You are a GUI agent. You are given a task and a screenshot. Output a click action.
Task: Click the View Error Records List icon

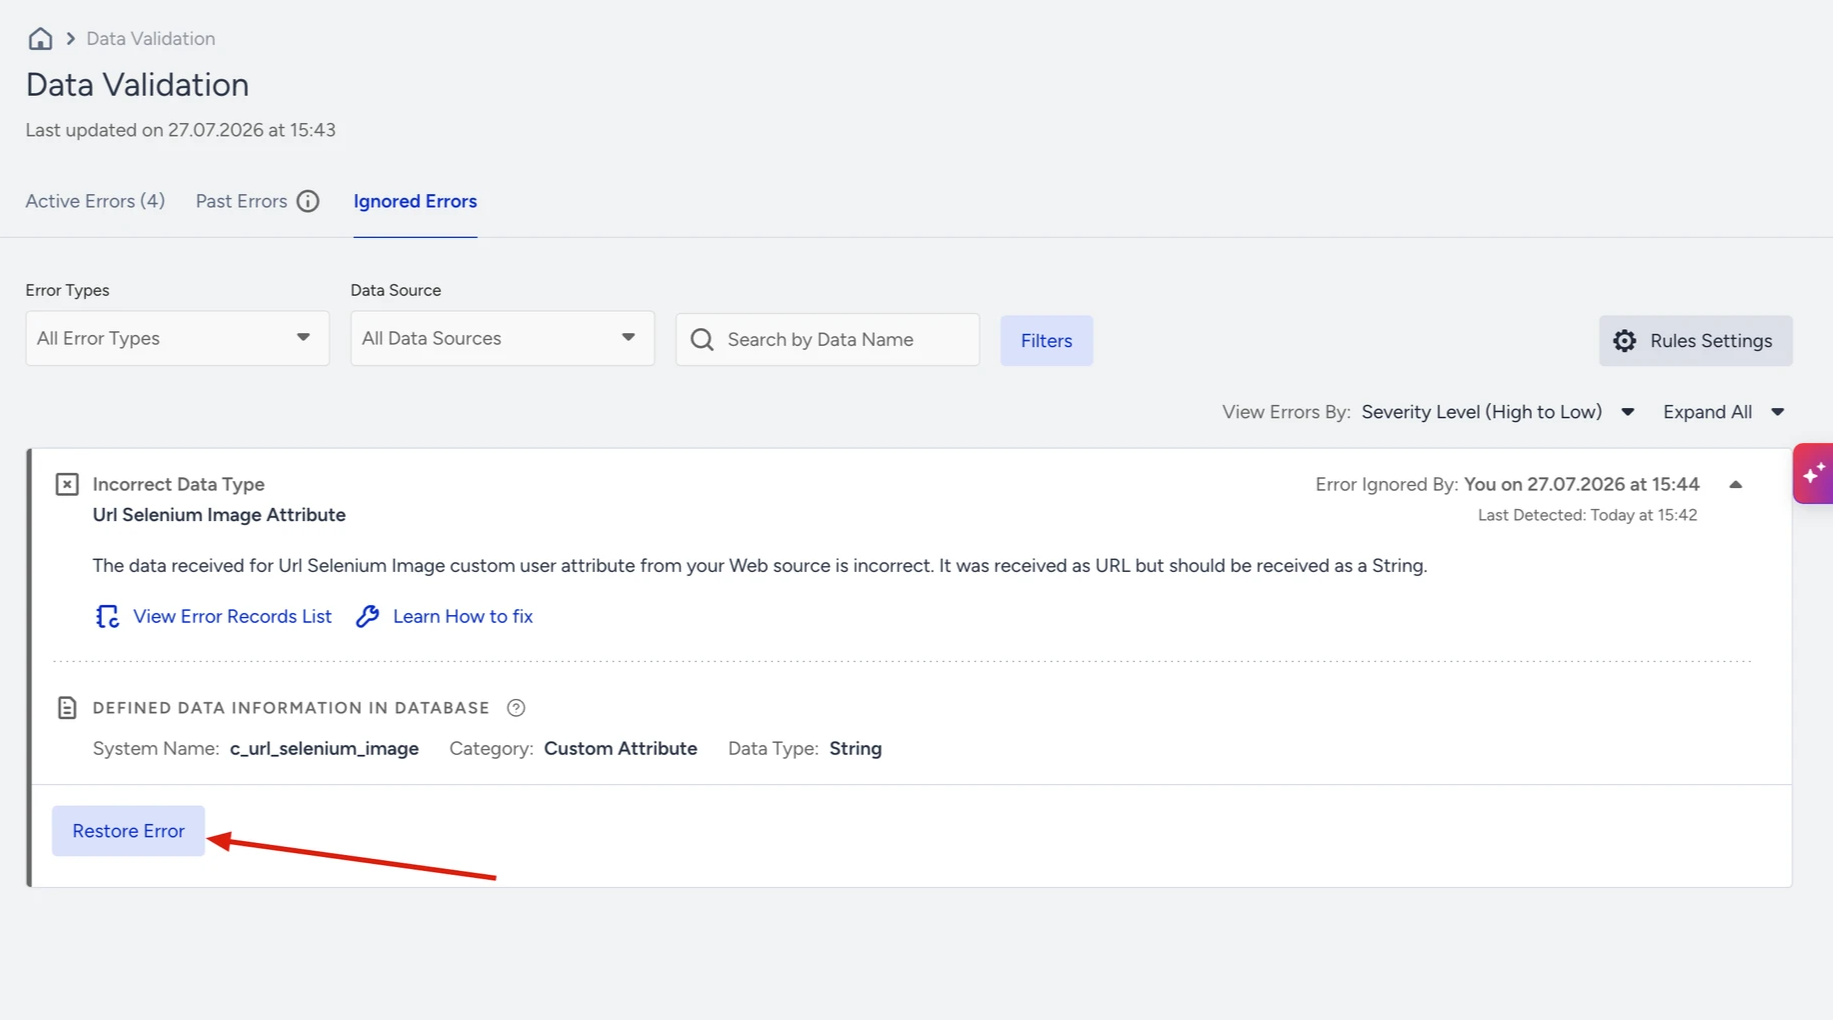[x=107, y=616]
